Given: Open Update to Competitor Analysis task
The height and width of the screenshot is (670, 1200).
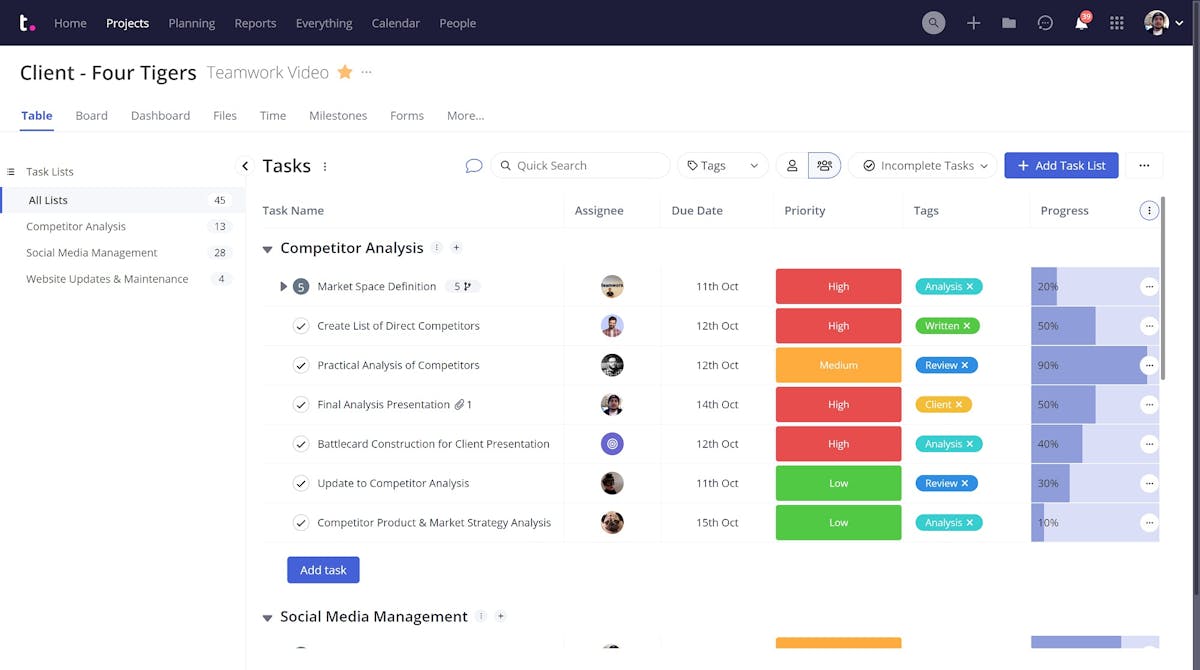Looking at the screenshot, I should 393,483.
